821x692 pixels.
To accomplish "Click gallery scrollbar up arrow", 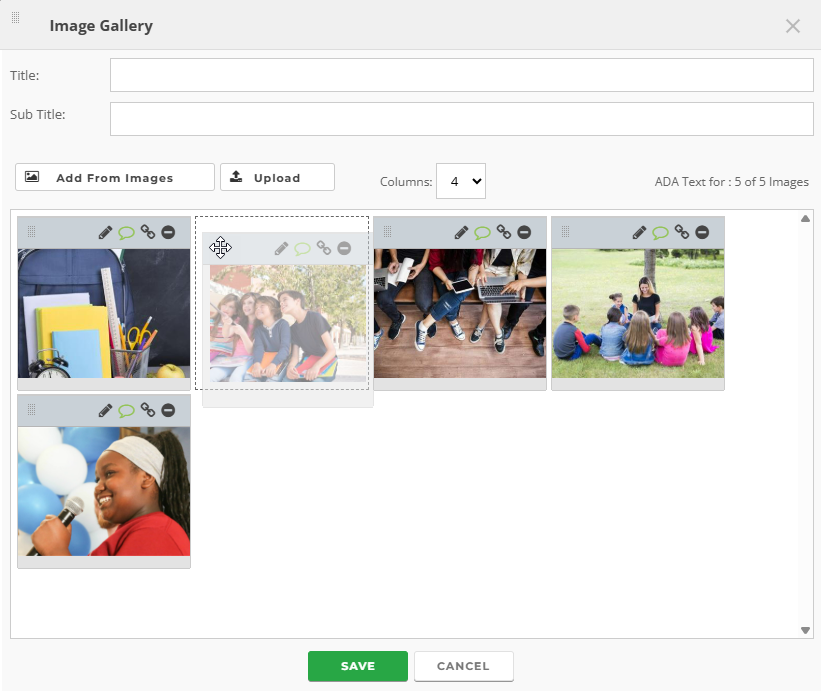I will [x=805, y=218].
